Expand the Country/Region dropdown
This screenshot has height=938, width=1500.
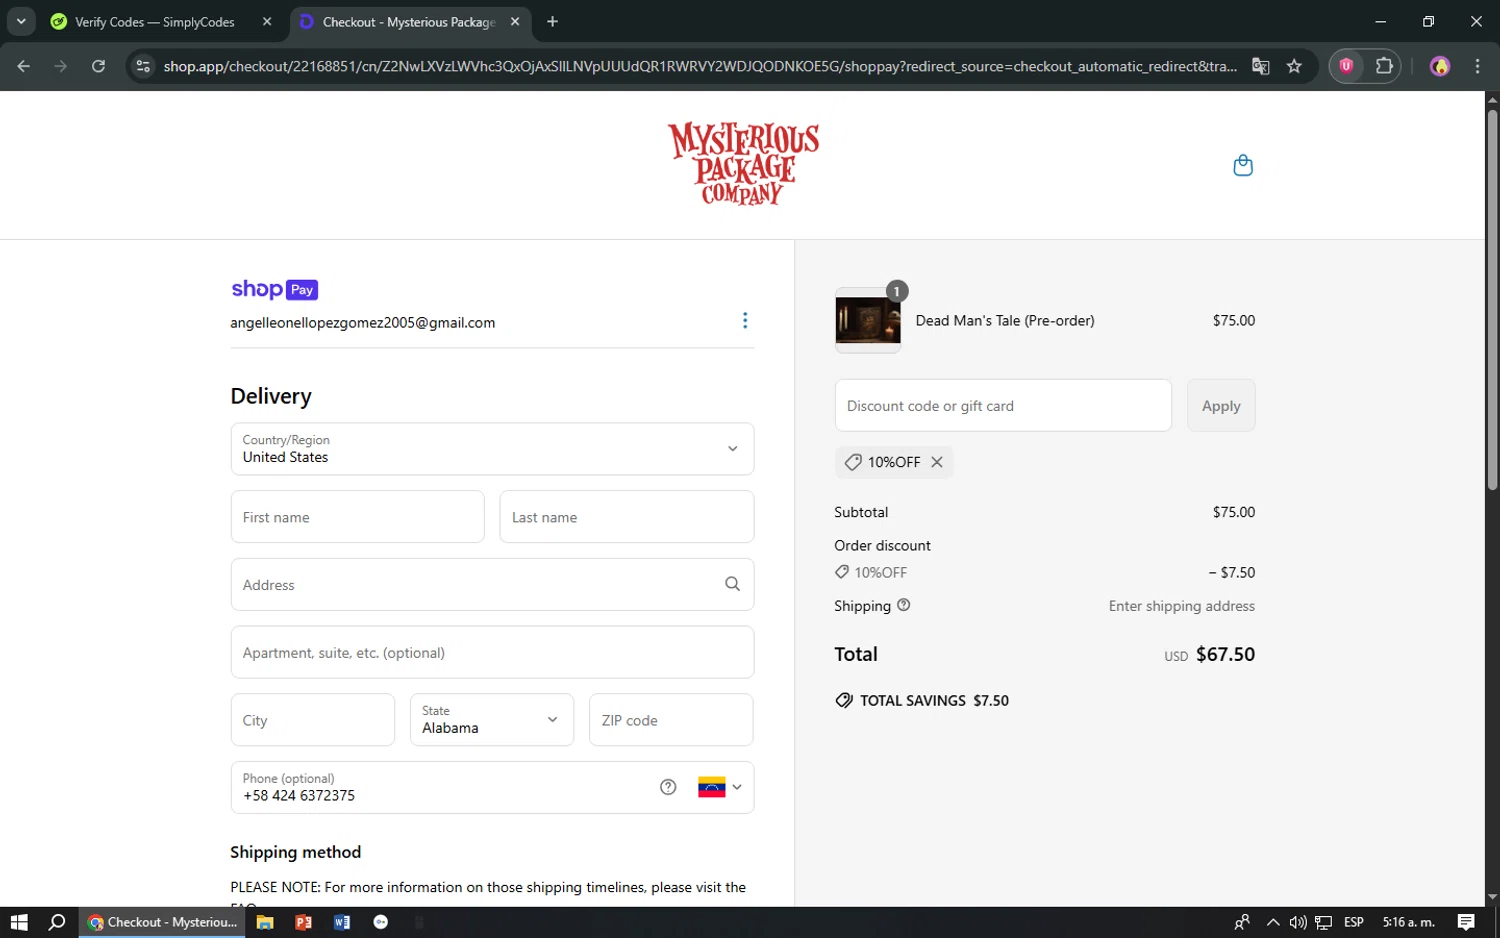492,449
